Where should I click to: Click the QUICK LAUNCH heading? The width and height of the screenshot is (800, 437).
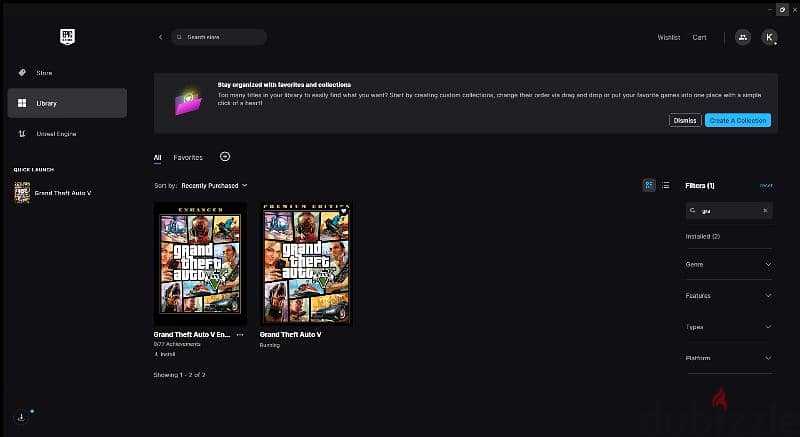point(34,170)
